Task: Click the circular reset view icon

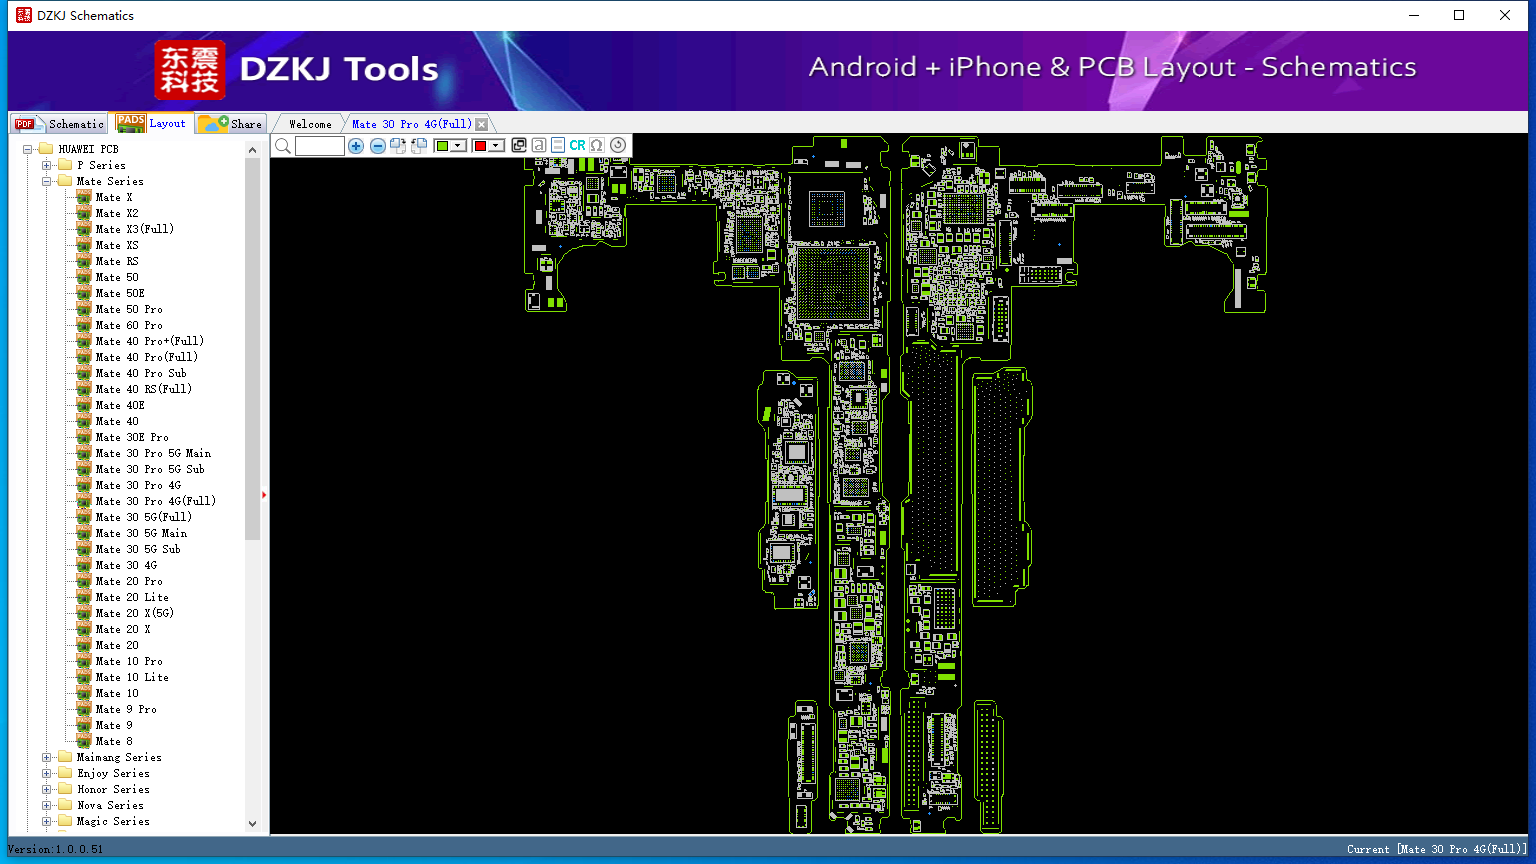Action: point(618,145)
